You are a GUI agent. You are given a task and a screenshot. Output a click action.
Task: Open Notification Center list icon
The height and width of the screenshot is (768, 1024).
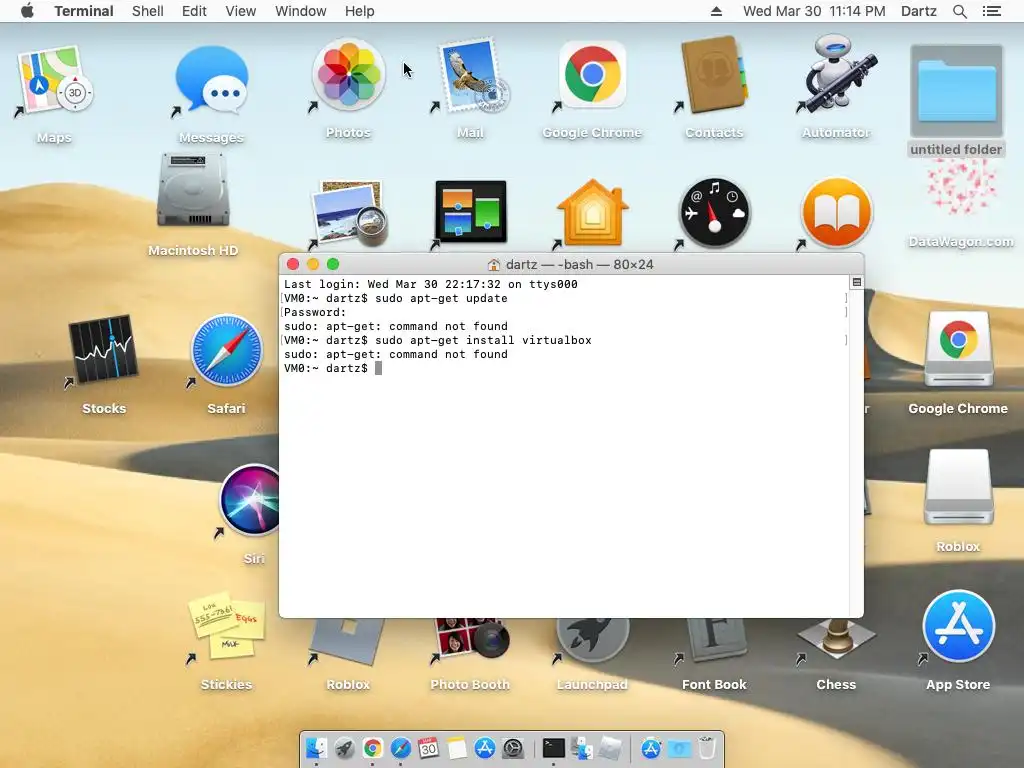click(991, 11)
